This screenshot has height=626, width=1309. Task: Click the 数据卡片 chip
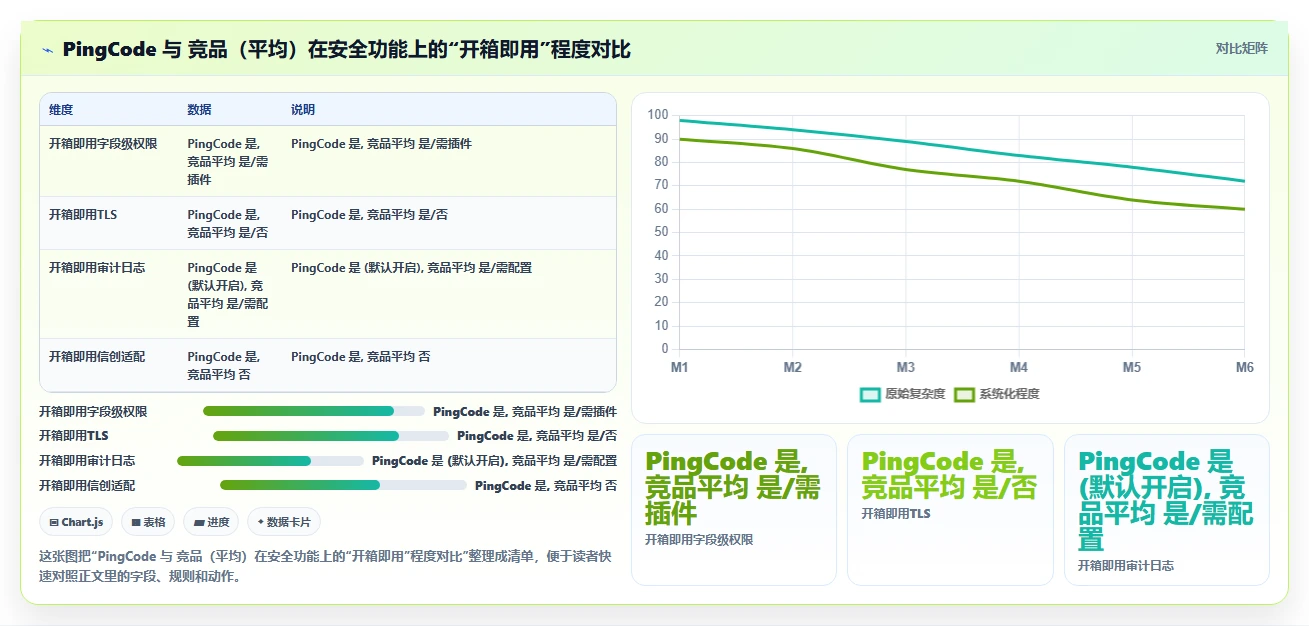(x=284, y=522)
